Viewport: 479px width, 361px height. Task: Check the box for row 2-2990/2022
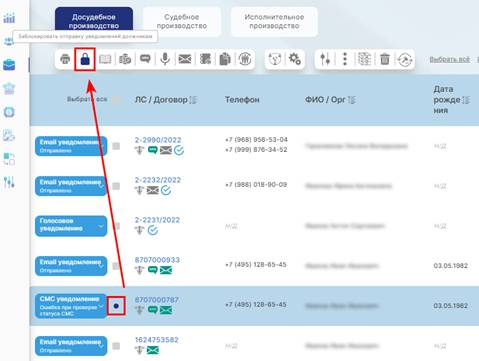(116, 146)
